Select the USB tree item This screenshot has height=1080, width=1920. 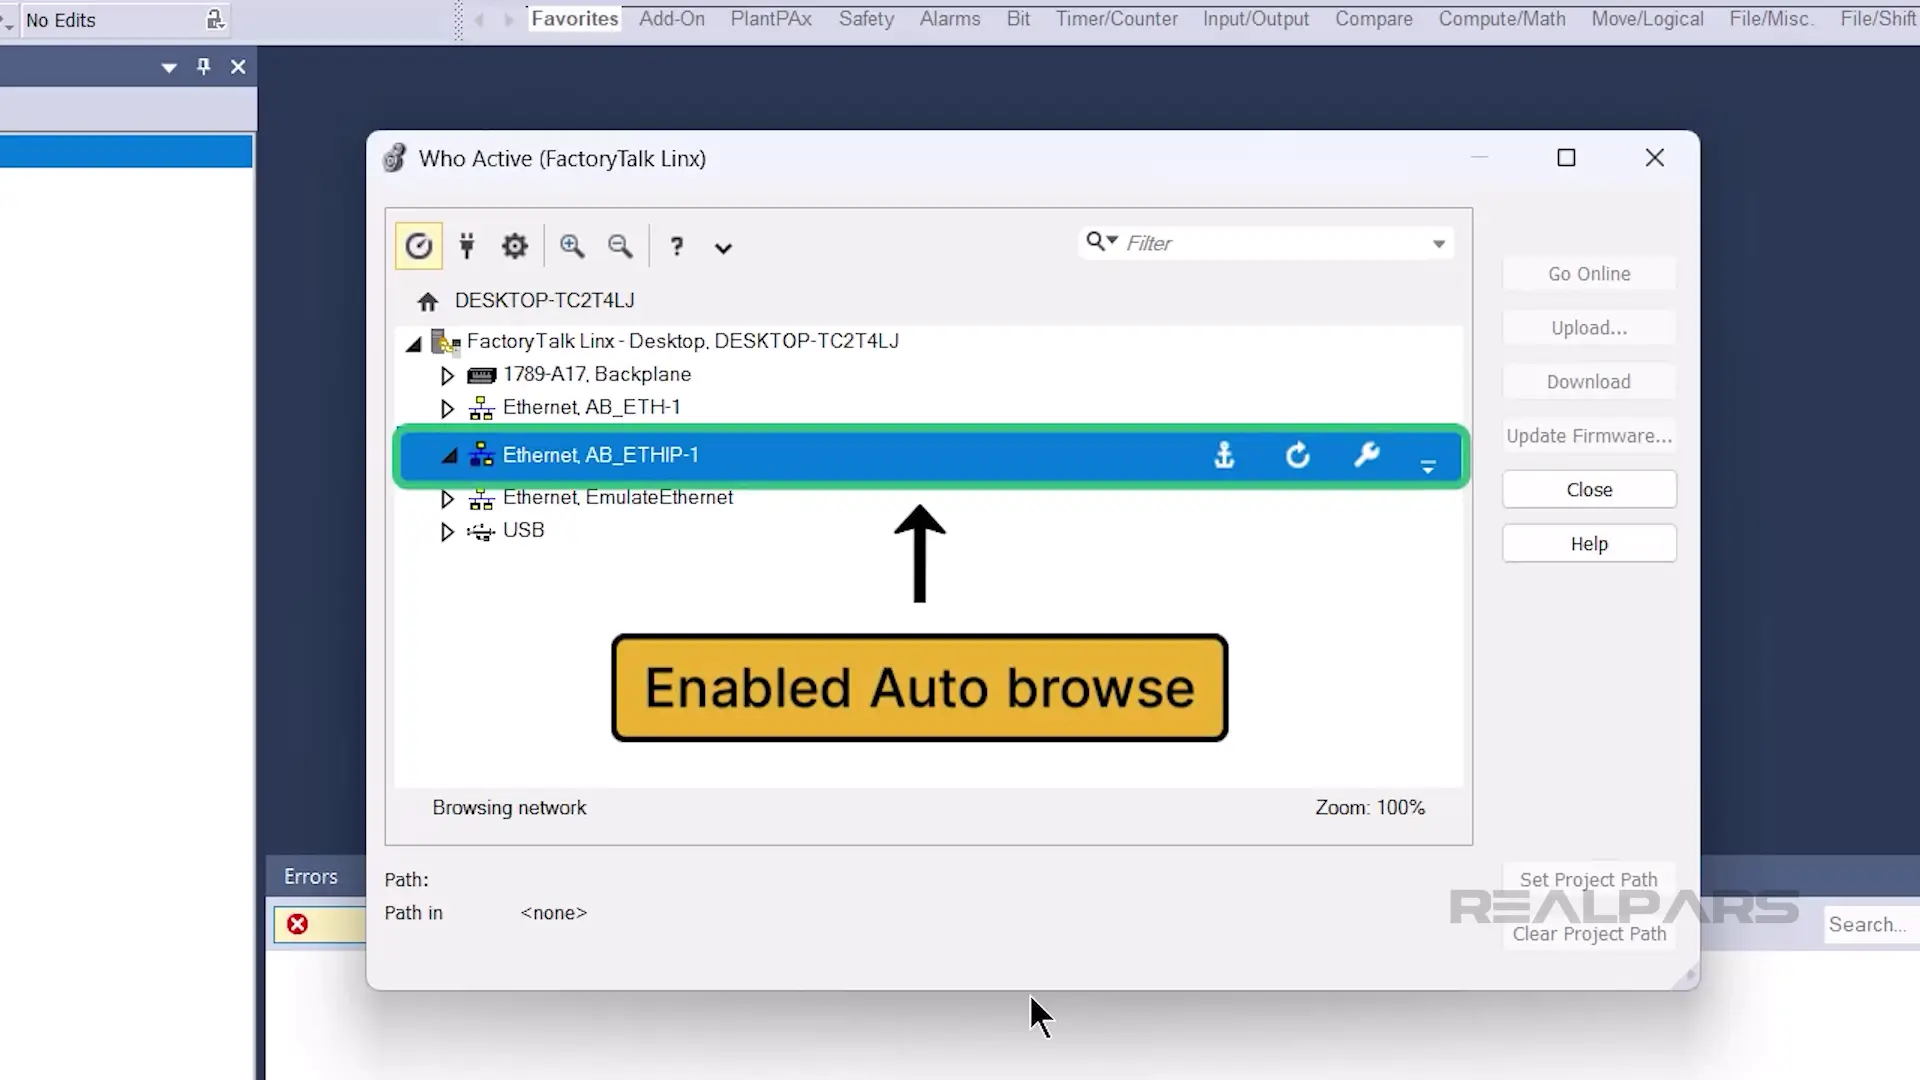pyautogui.click(x=523, y=530)
